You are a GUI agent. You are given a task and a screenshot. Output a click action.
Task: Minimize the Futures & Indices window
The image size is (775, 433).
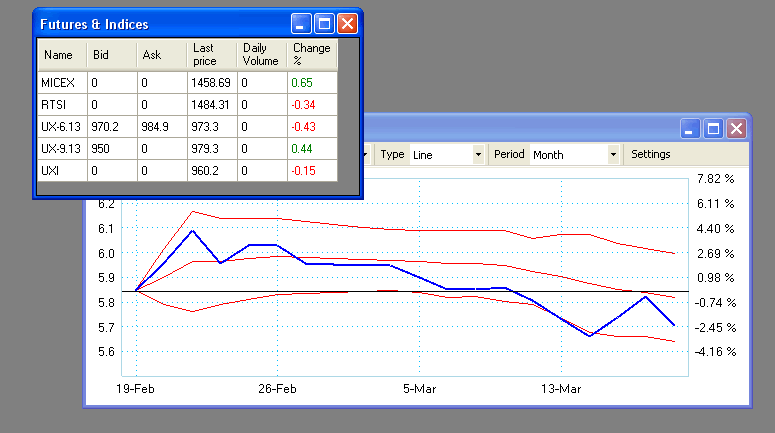click(301, 24)
